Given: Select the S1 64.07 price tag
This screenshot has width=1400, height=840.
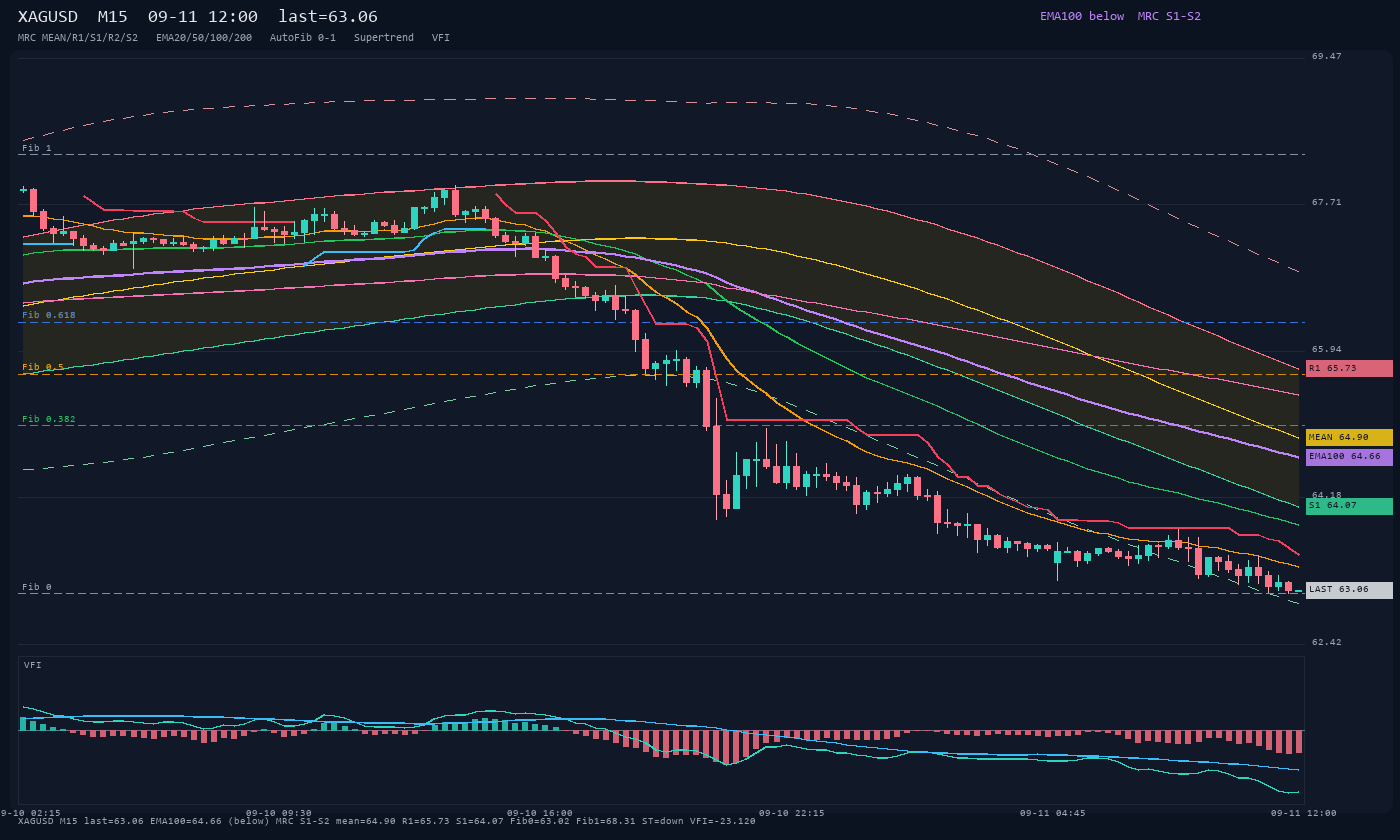Looking at the screenshot, I should tap(1349, 506).
